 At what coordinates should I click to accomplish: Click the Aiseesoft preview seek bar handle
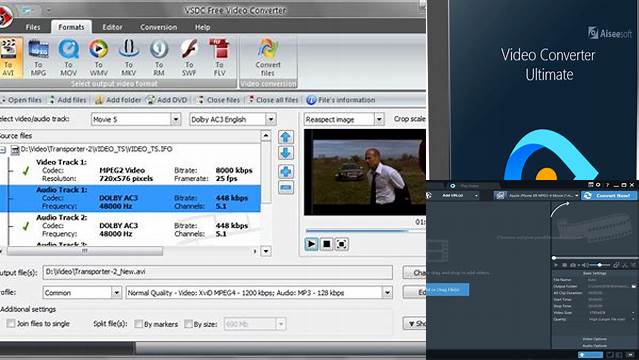tap(554, 258)
